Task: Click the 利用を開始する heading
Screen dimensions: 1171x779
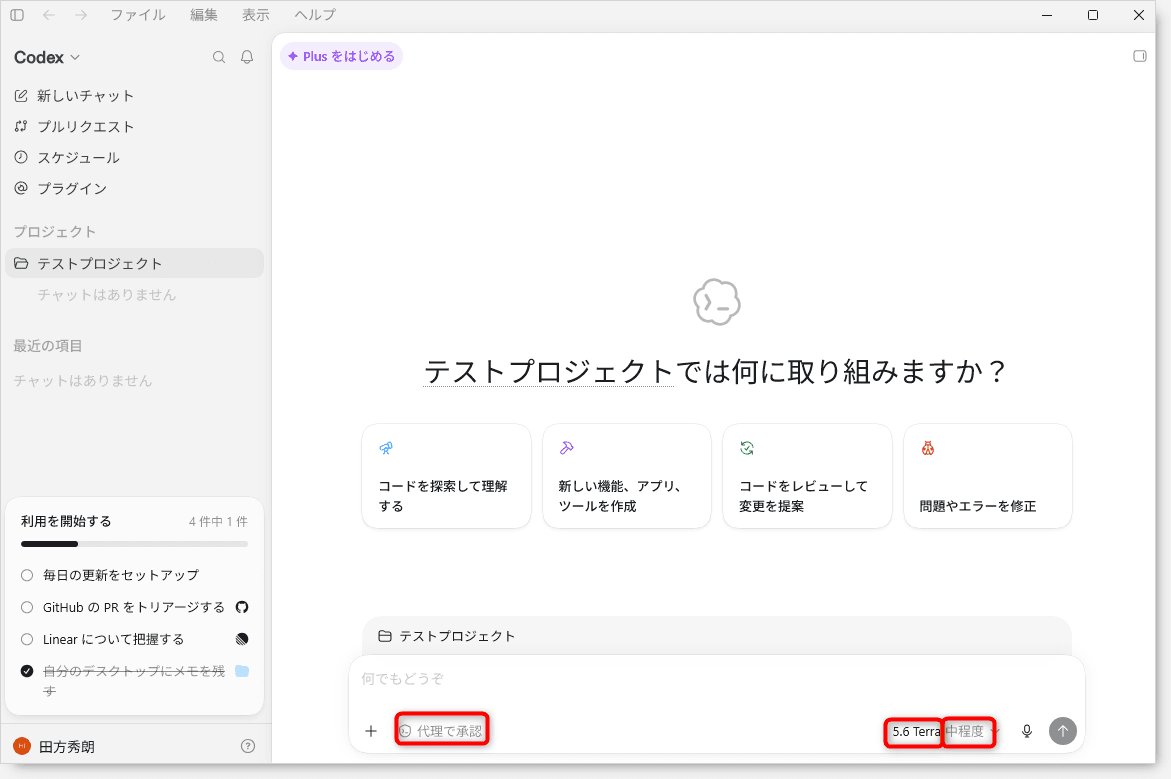Action: (x=66, y=521)
